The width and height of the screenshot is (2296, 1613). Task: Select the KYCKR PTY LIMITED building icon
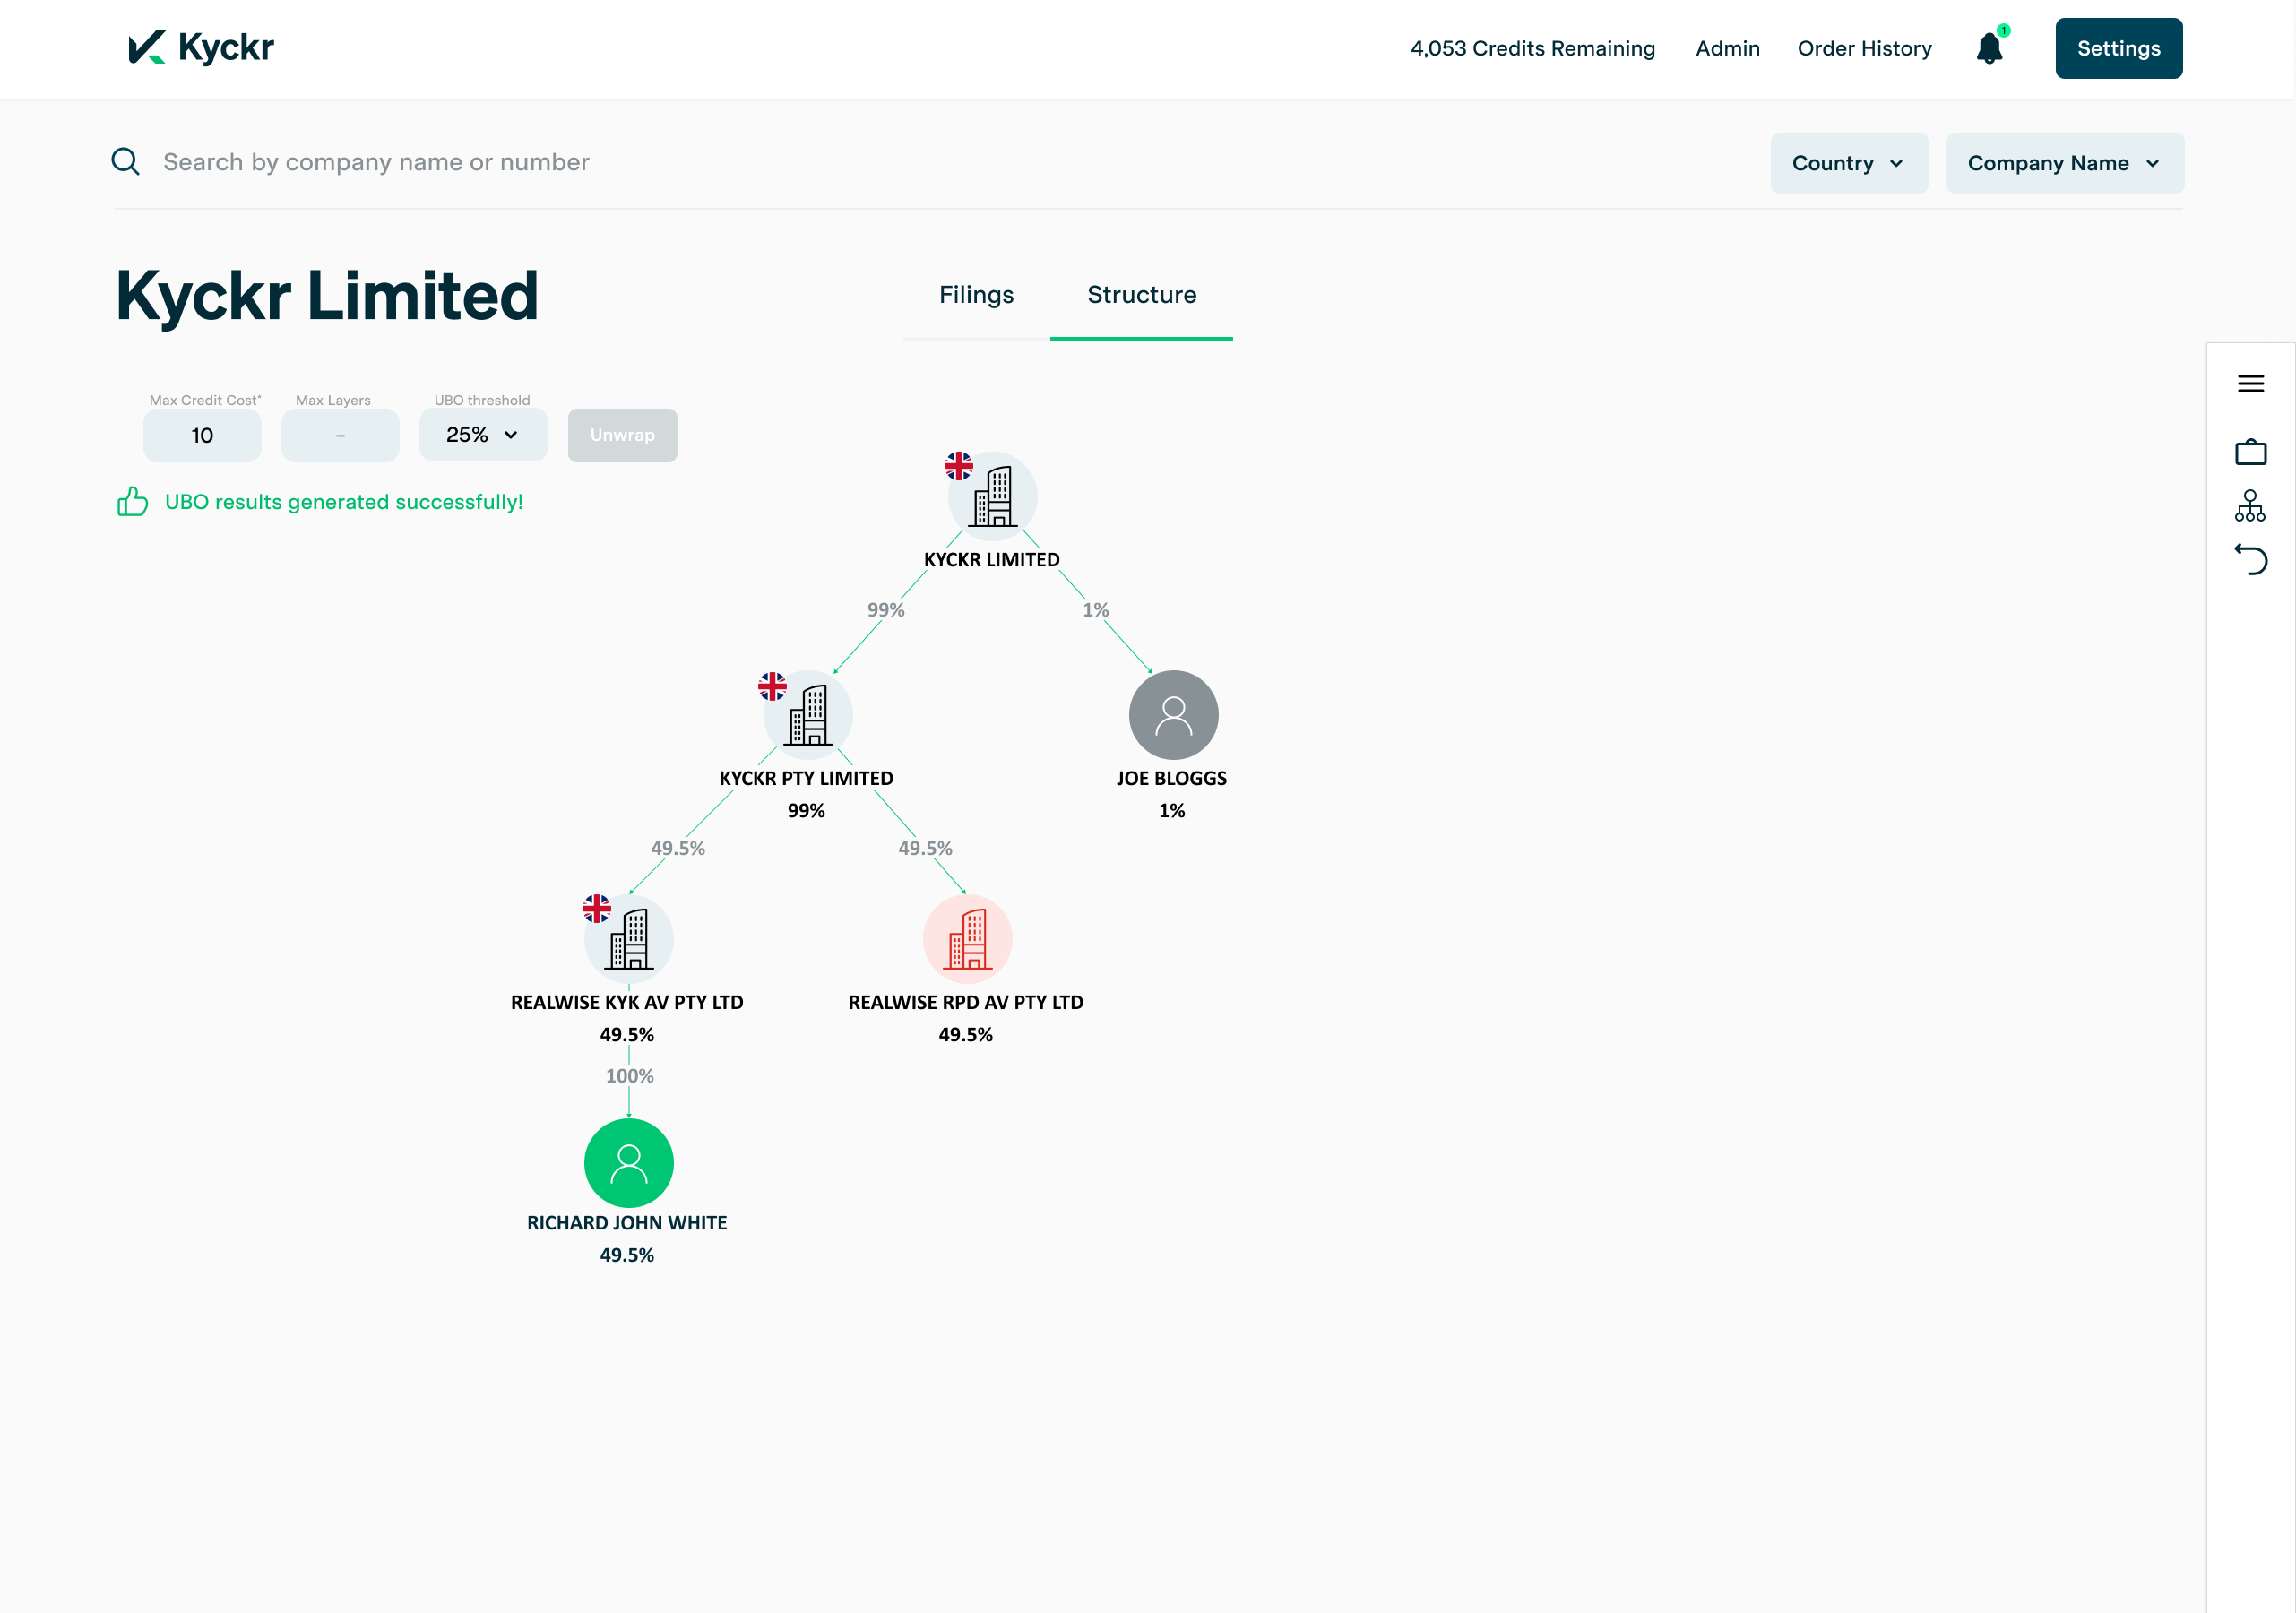click(x=808, y=715)
